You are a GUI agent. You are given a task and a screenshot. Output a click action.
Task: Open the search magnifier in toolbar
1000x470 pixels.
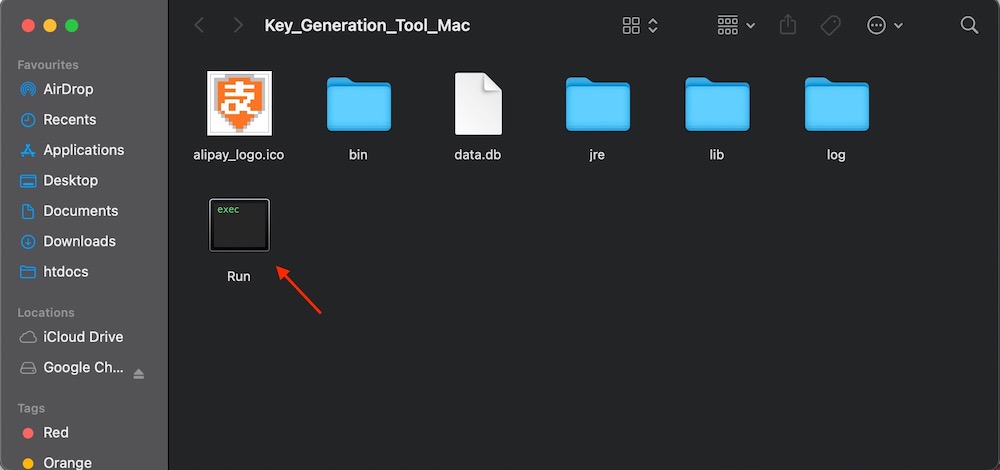[x=969, y=25]
